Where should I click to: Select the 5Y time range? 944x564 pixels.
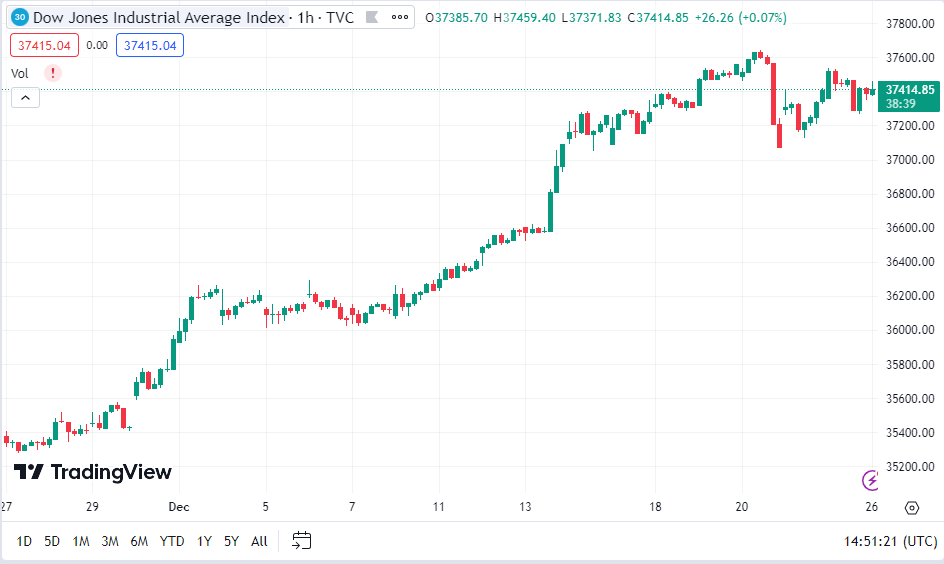[232, 541]
